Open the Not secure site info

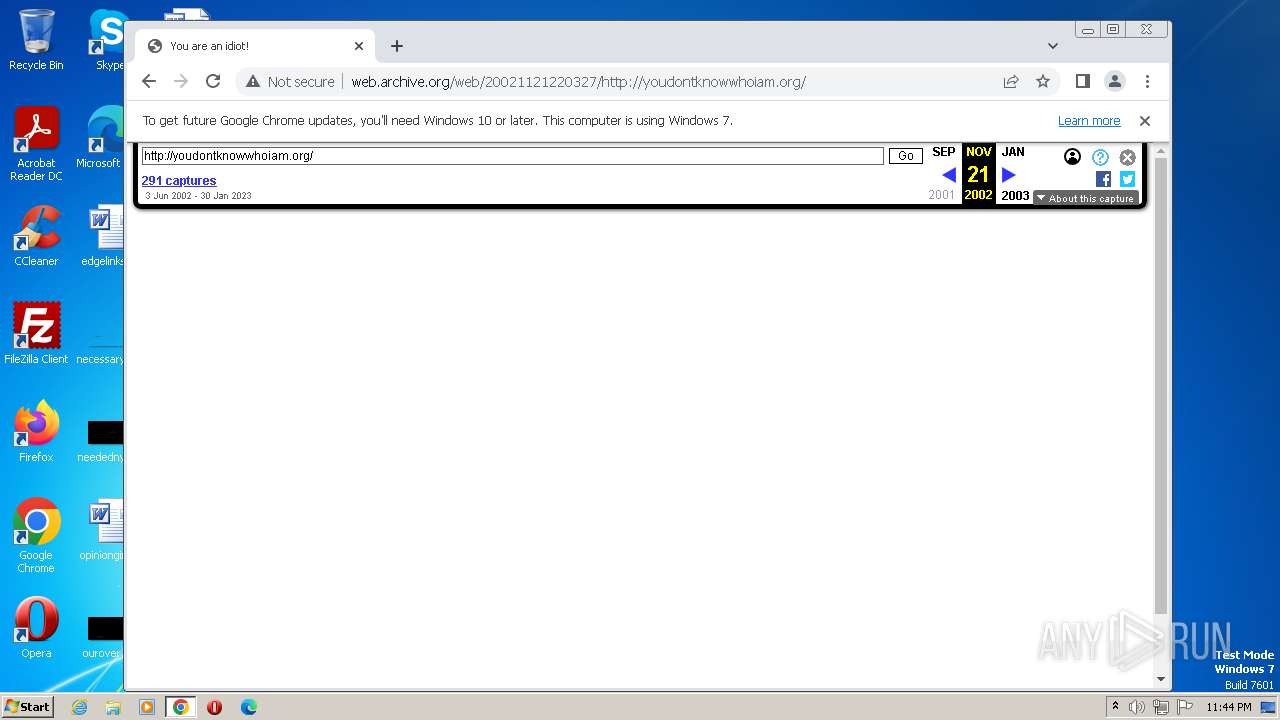coord(290,82)
